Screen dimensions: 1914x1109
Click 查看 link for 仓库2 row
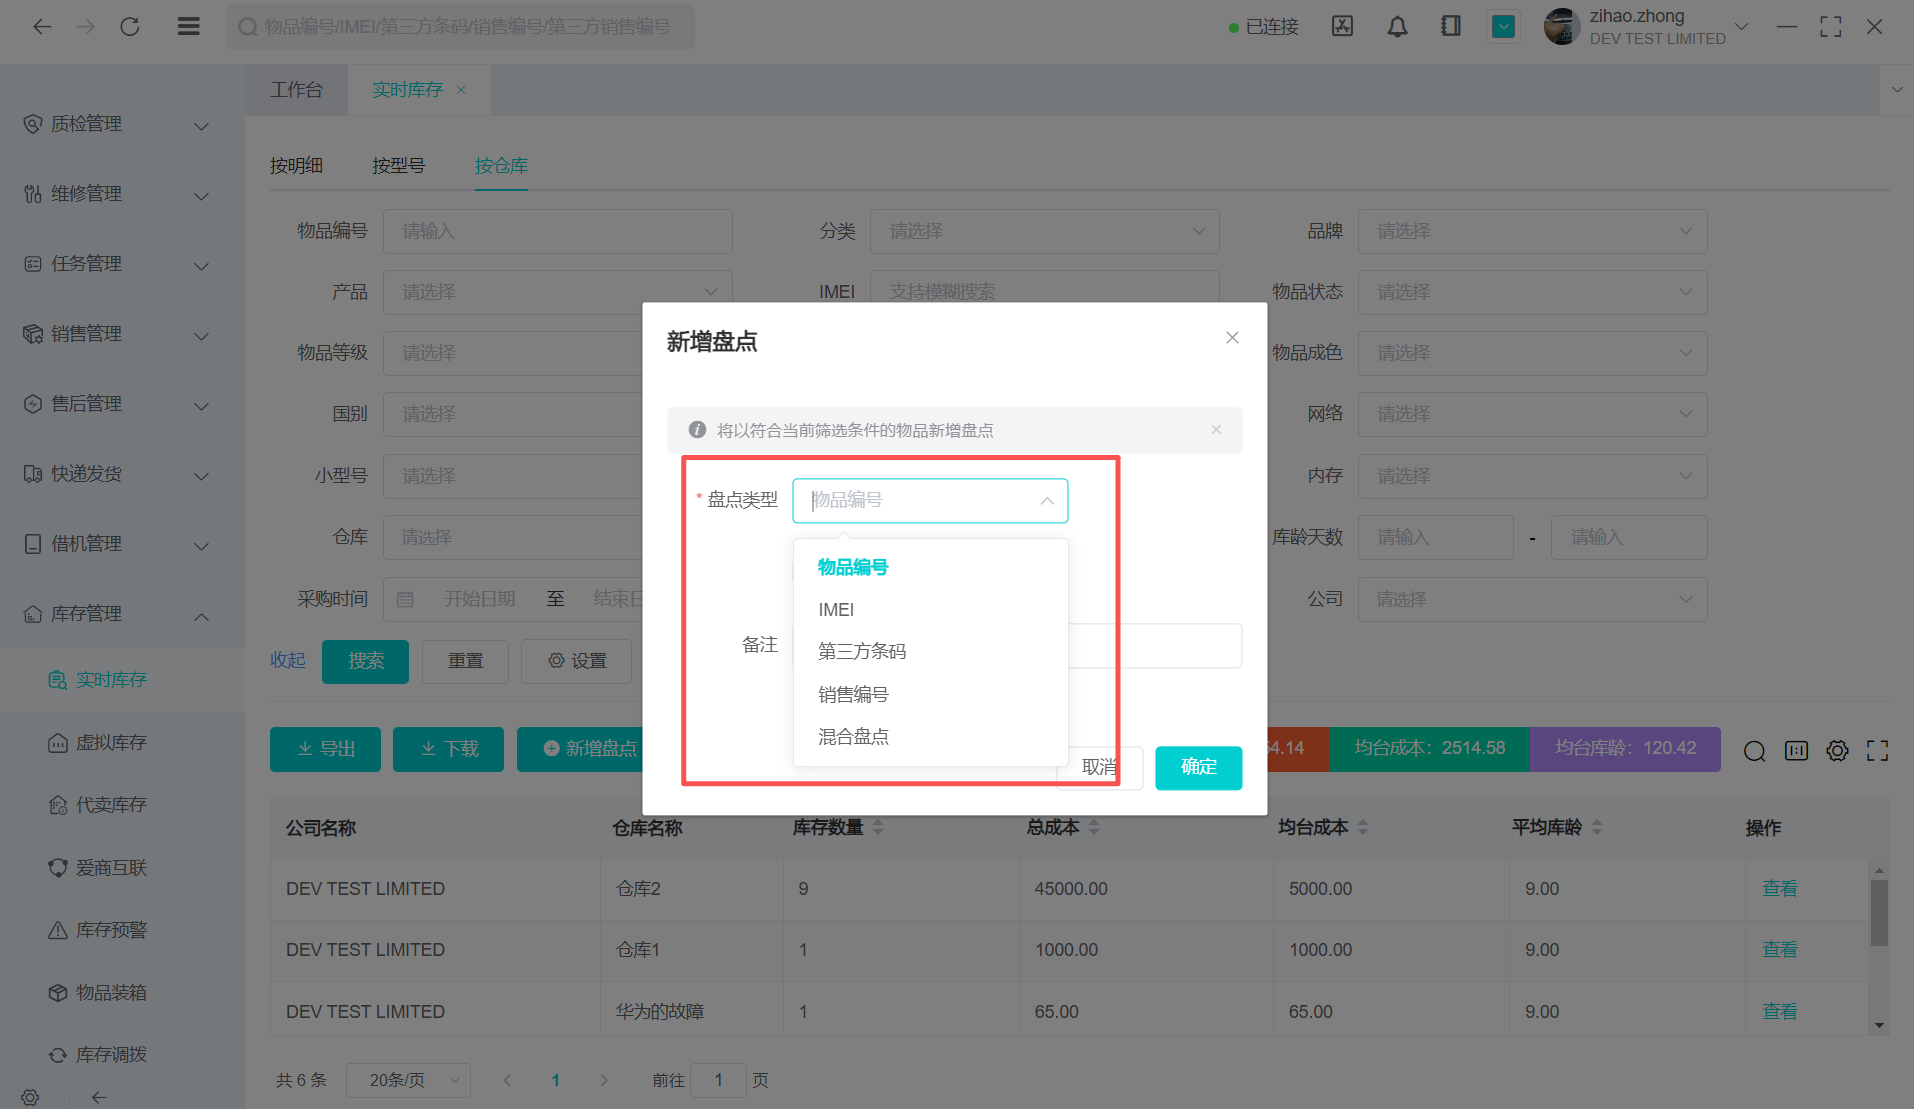point(1779,889)
